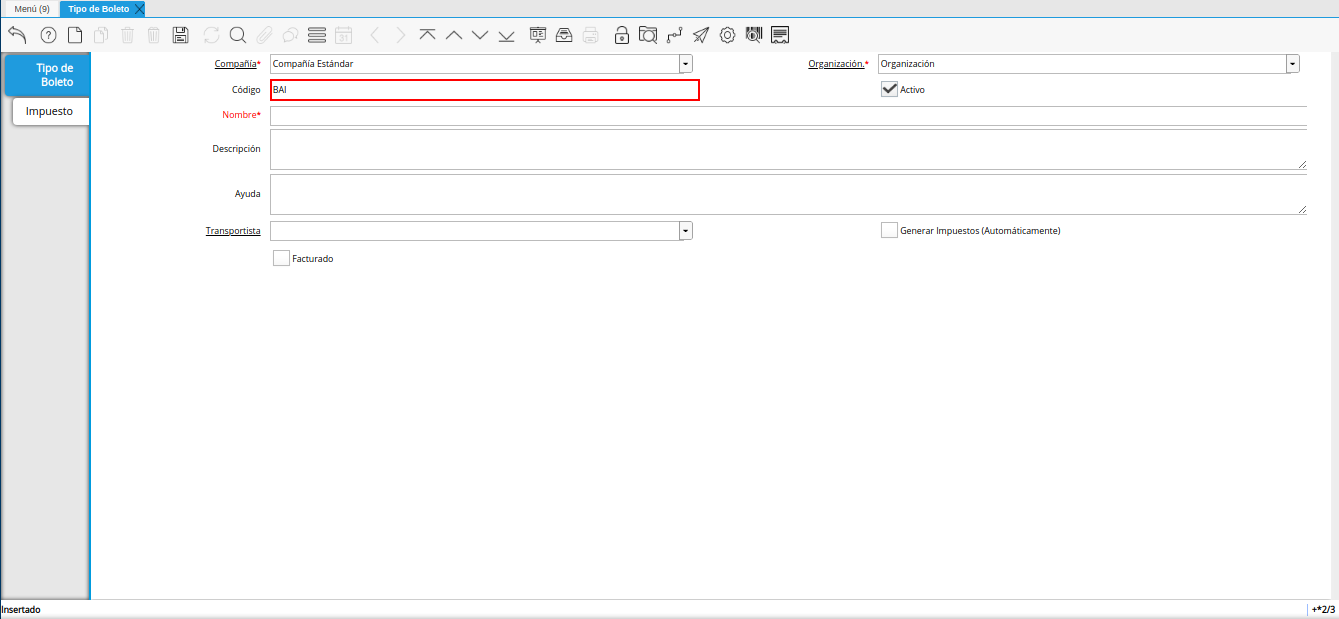Switch to the Menú (9) tab

point(32,8)
